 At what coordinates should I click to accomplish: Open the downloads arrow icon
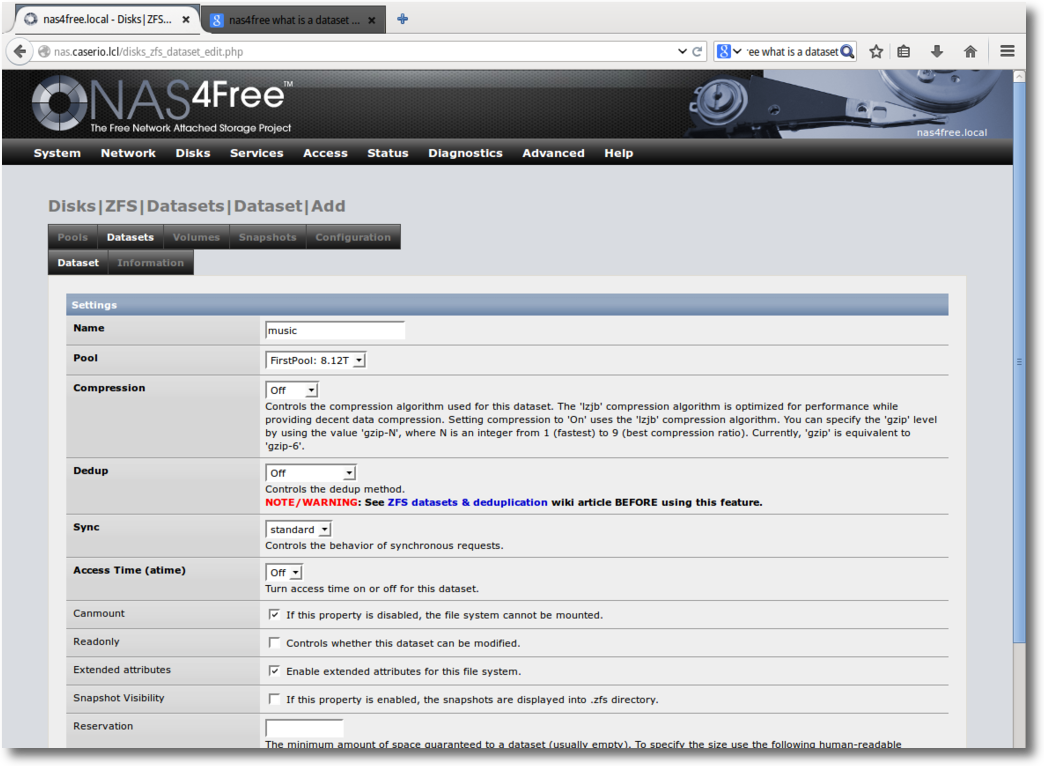tap(937, 51)
